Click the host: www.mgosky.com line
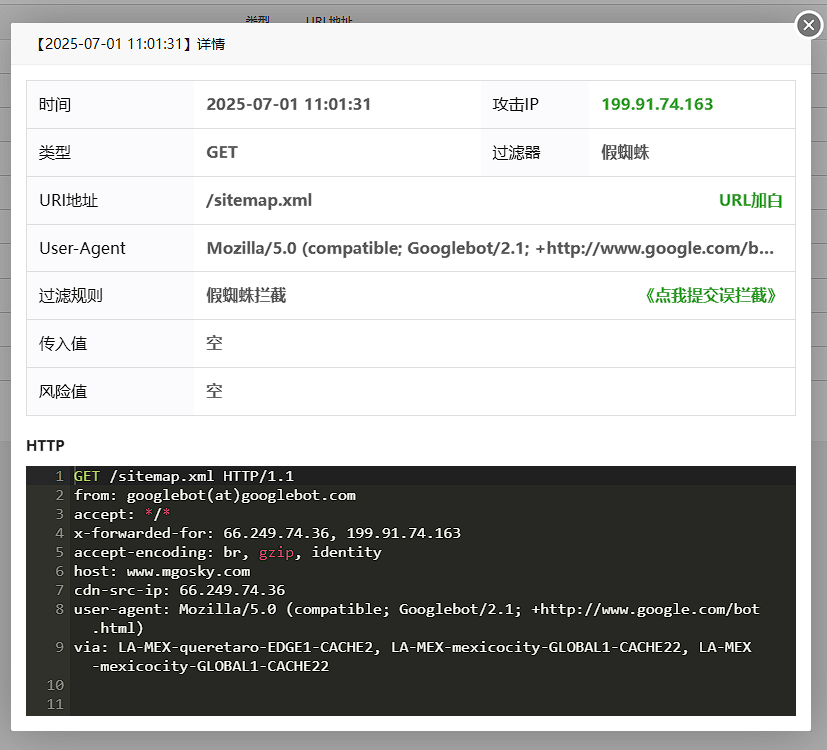The image size is (827, 750). tap(162, 571)
